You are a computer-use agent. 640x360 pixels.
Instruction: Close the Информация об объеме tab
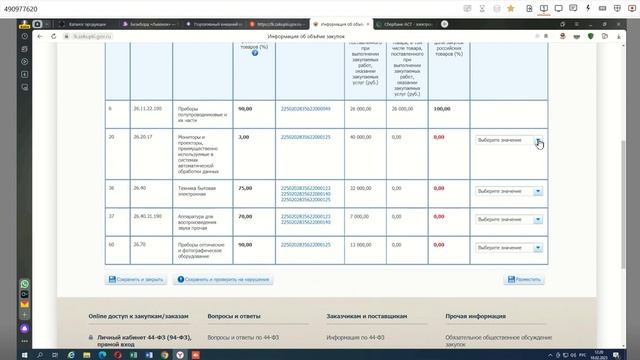(368, 24)
